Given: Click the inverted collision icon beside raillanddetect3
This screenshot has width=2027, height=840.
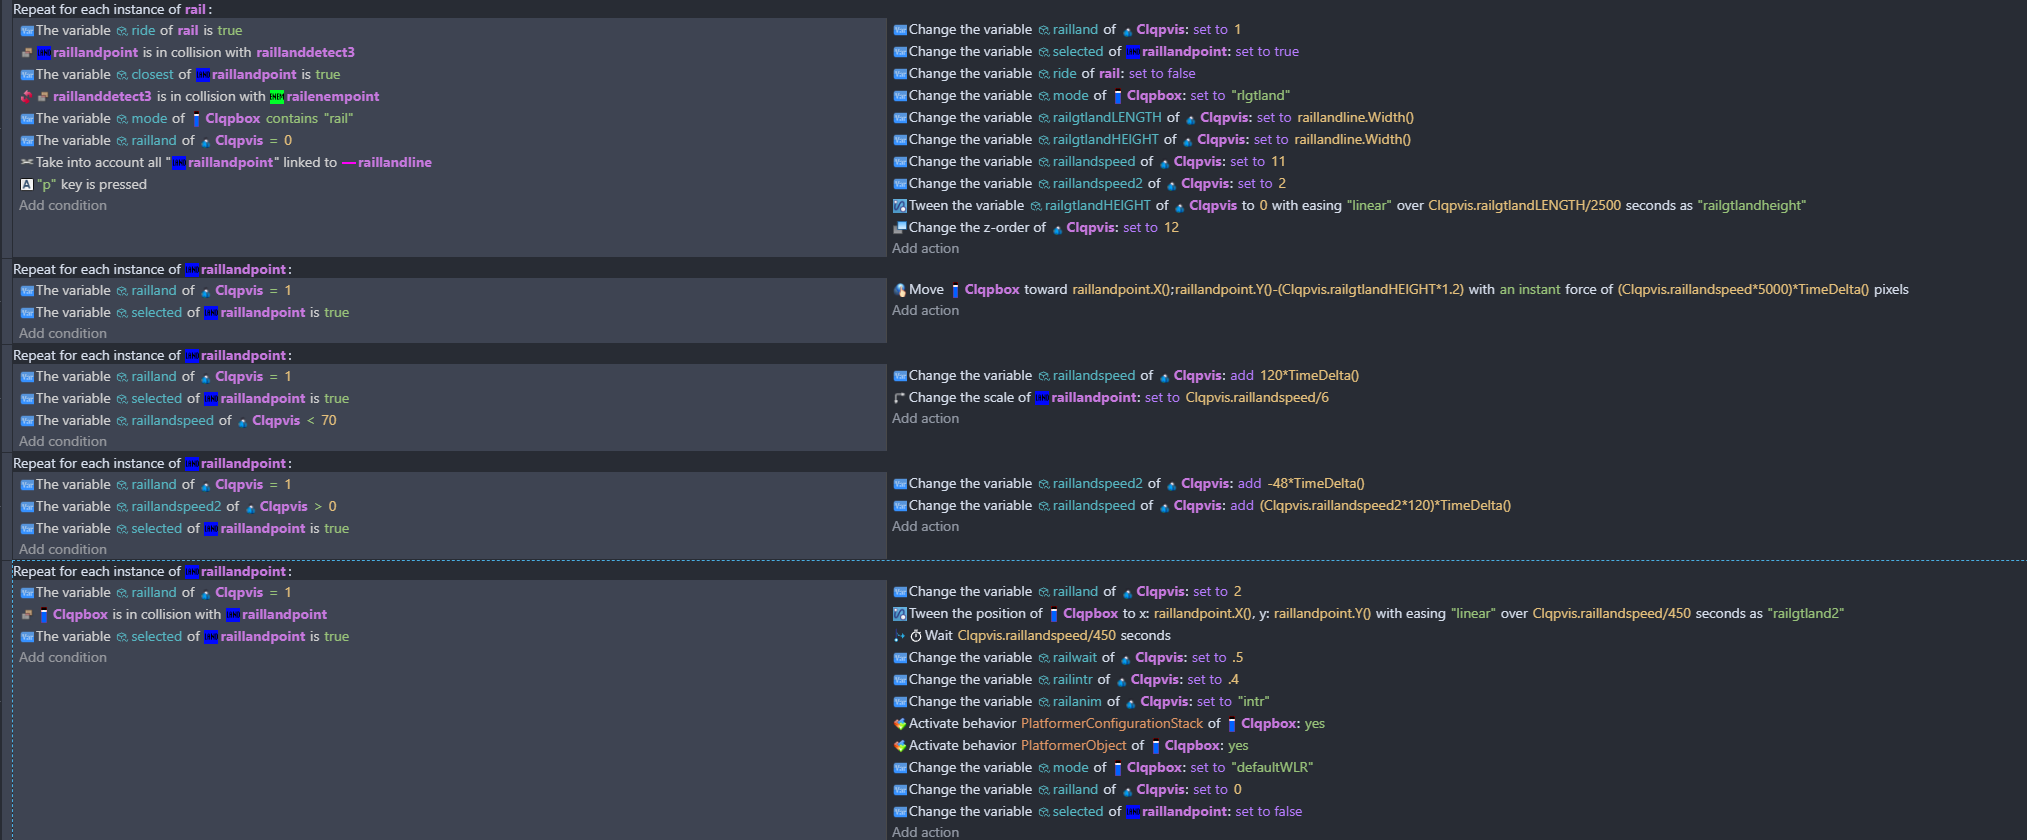Looking at the screenshot, I should click(26, 97).
